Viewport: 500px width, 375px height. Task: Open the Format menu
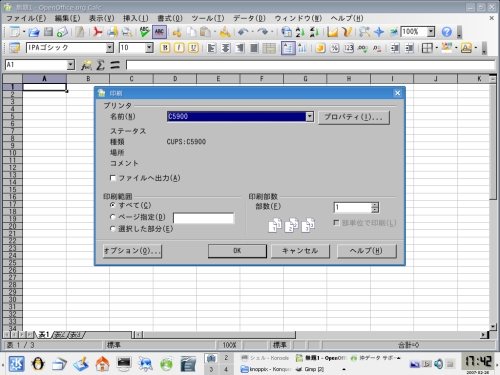pyautogui.click(x=170, y=18)
